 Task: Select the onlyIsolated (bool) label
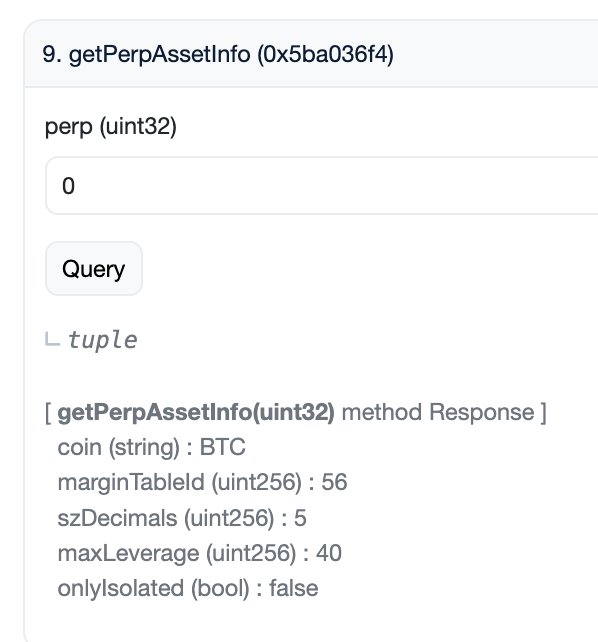pos(153,588)
